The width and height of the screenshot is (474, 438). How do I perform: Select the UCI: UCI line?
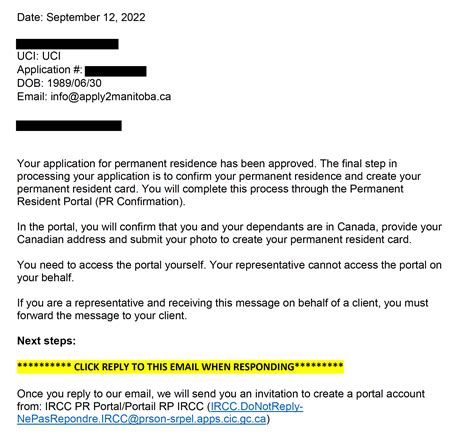click(39, 56)
